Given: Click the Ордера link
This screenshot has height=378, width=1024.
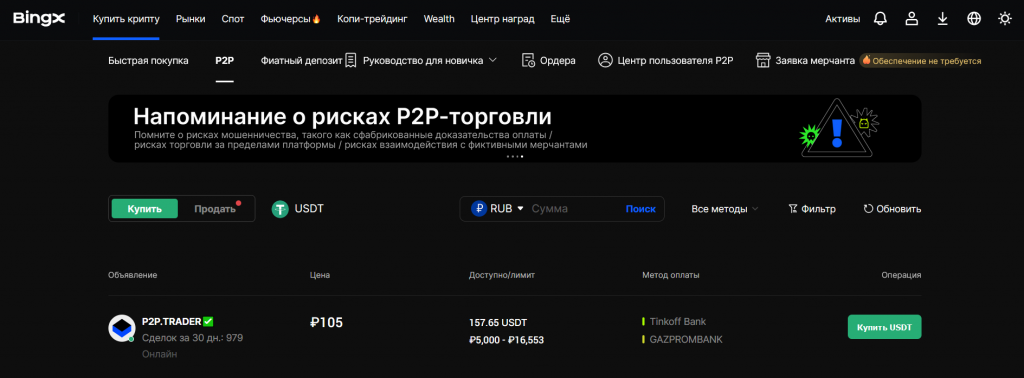Looking at the screenshot, I should (558, 61).
